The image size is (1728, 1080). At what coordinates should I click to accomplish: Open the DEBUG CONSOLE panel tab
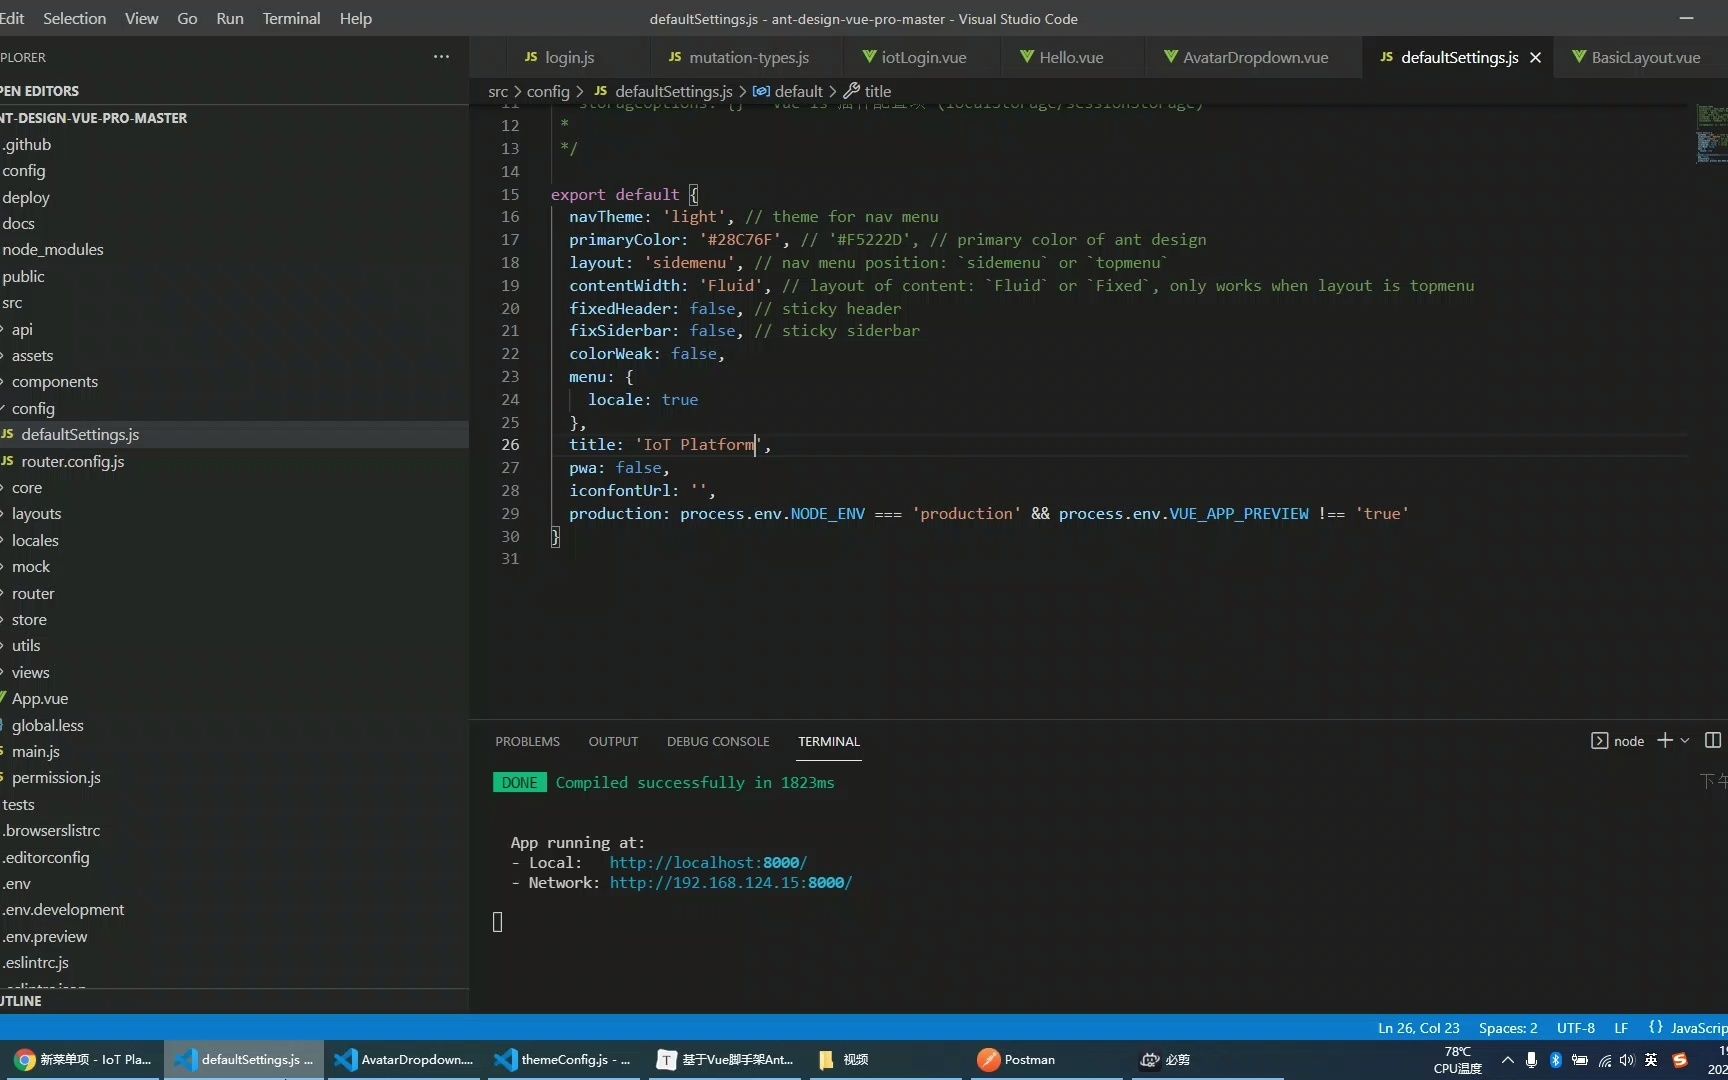click(718, 741)
